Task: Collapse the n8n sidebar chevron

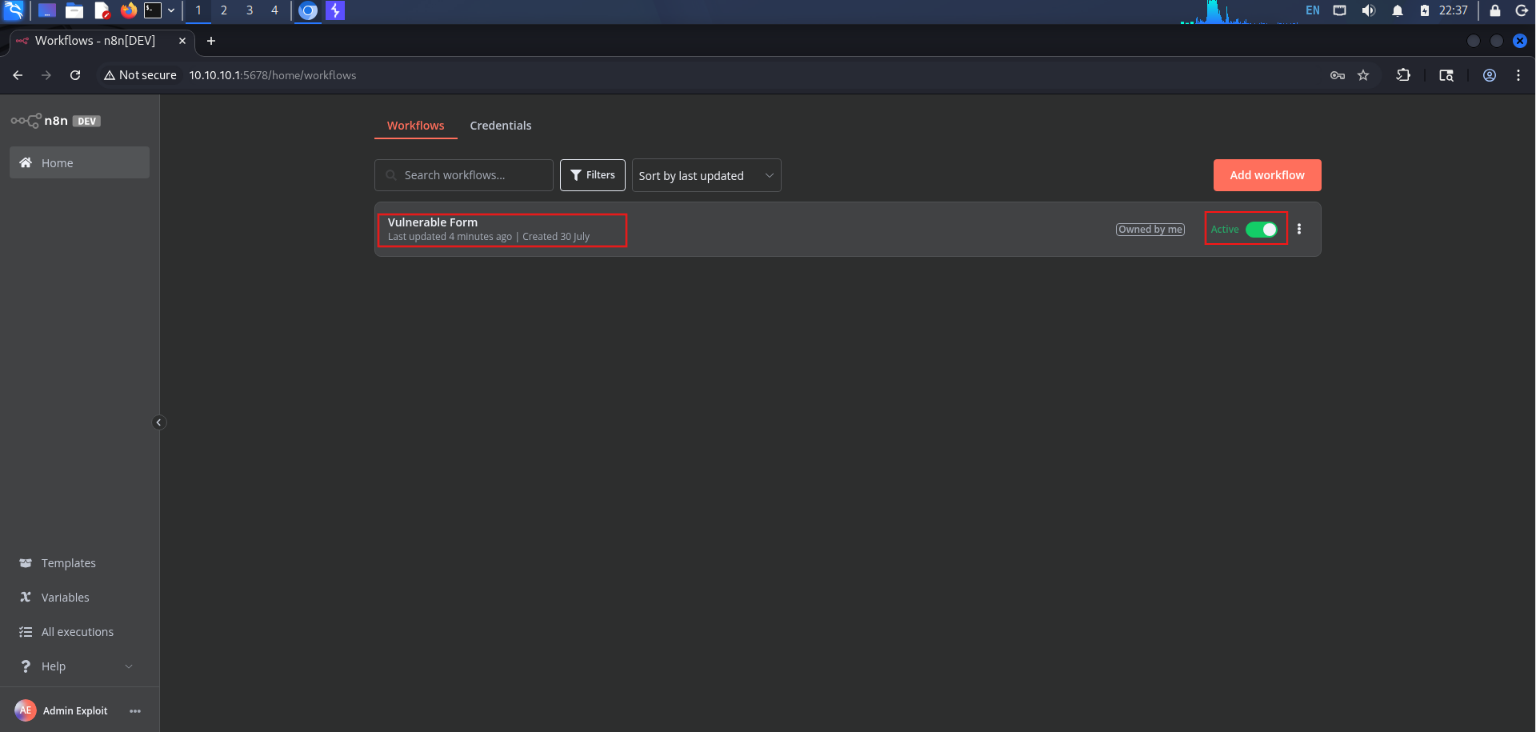Action: [x=158, y=422]
